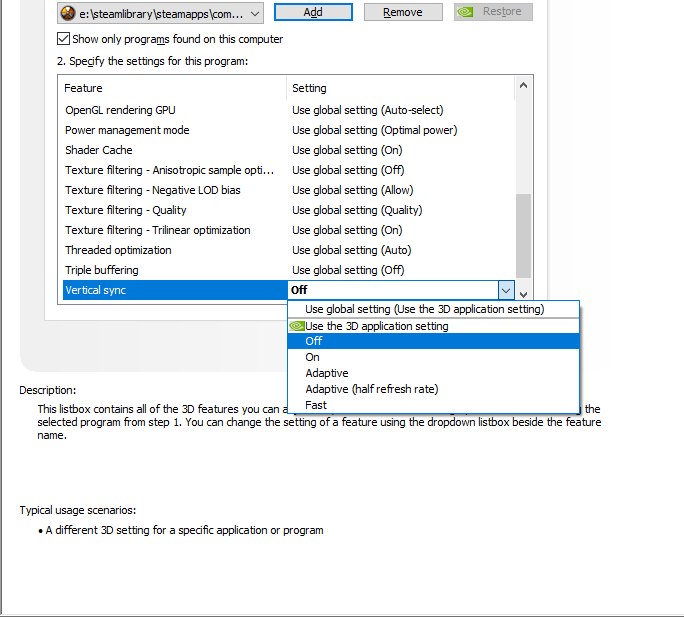
Task: Choose On in the Vertical sync list
Action: [434, 357]
